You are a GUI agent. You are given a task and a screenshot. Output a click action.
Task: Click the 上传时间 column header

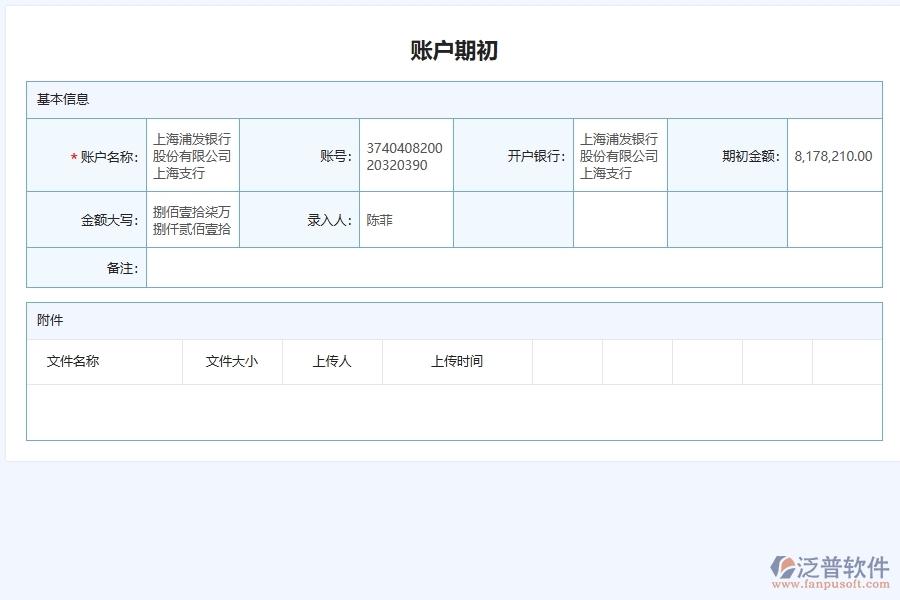point(456,362)
